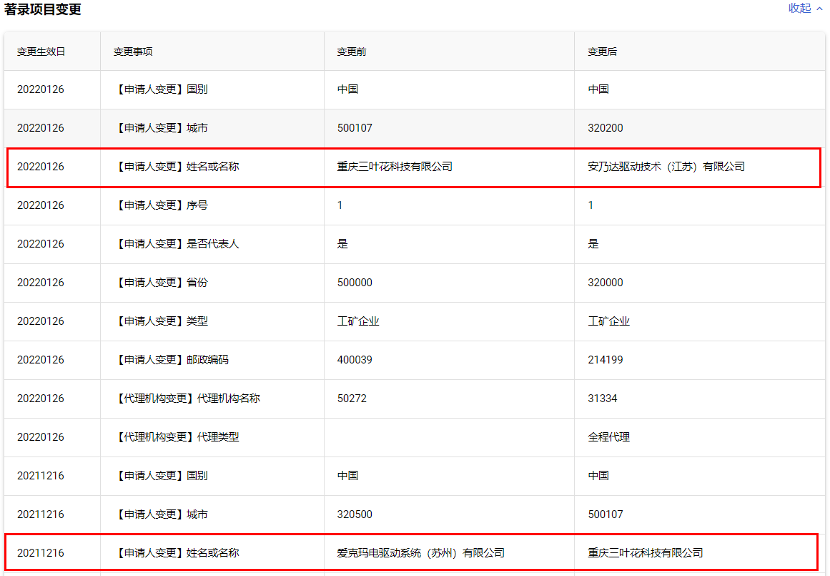
Task: Select 重庆三叶花科技有限公司 in the 20220126 row
Action: coord(395,166)
